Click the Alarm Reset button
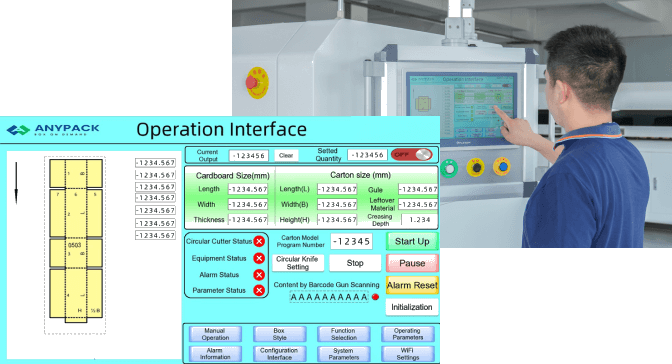The image size is (672, 364). tap(412, 285)
